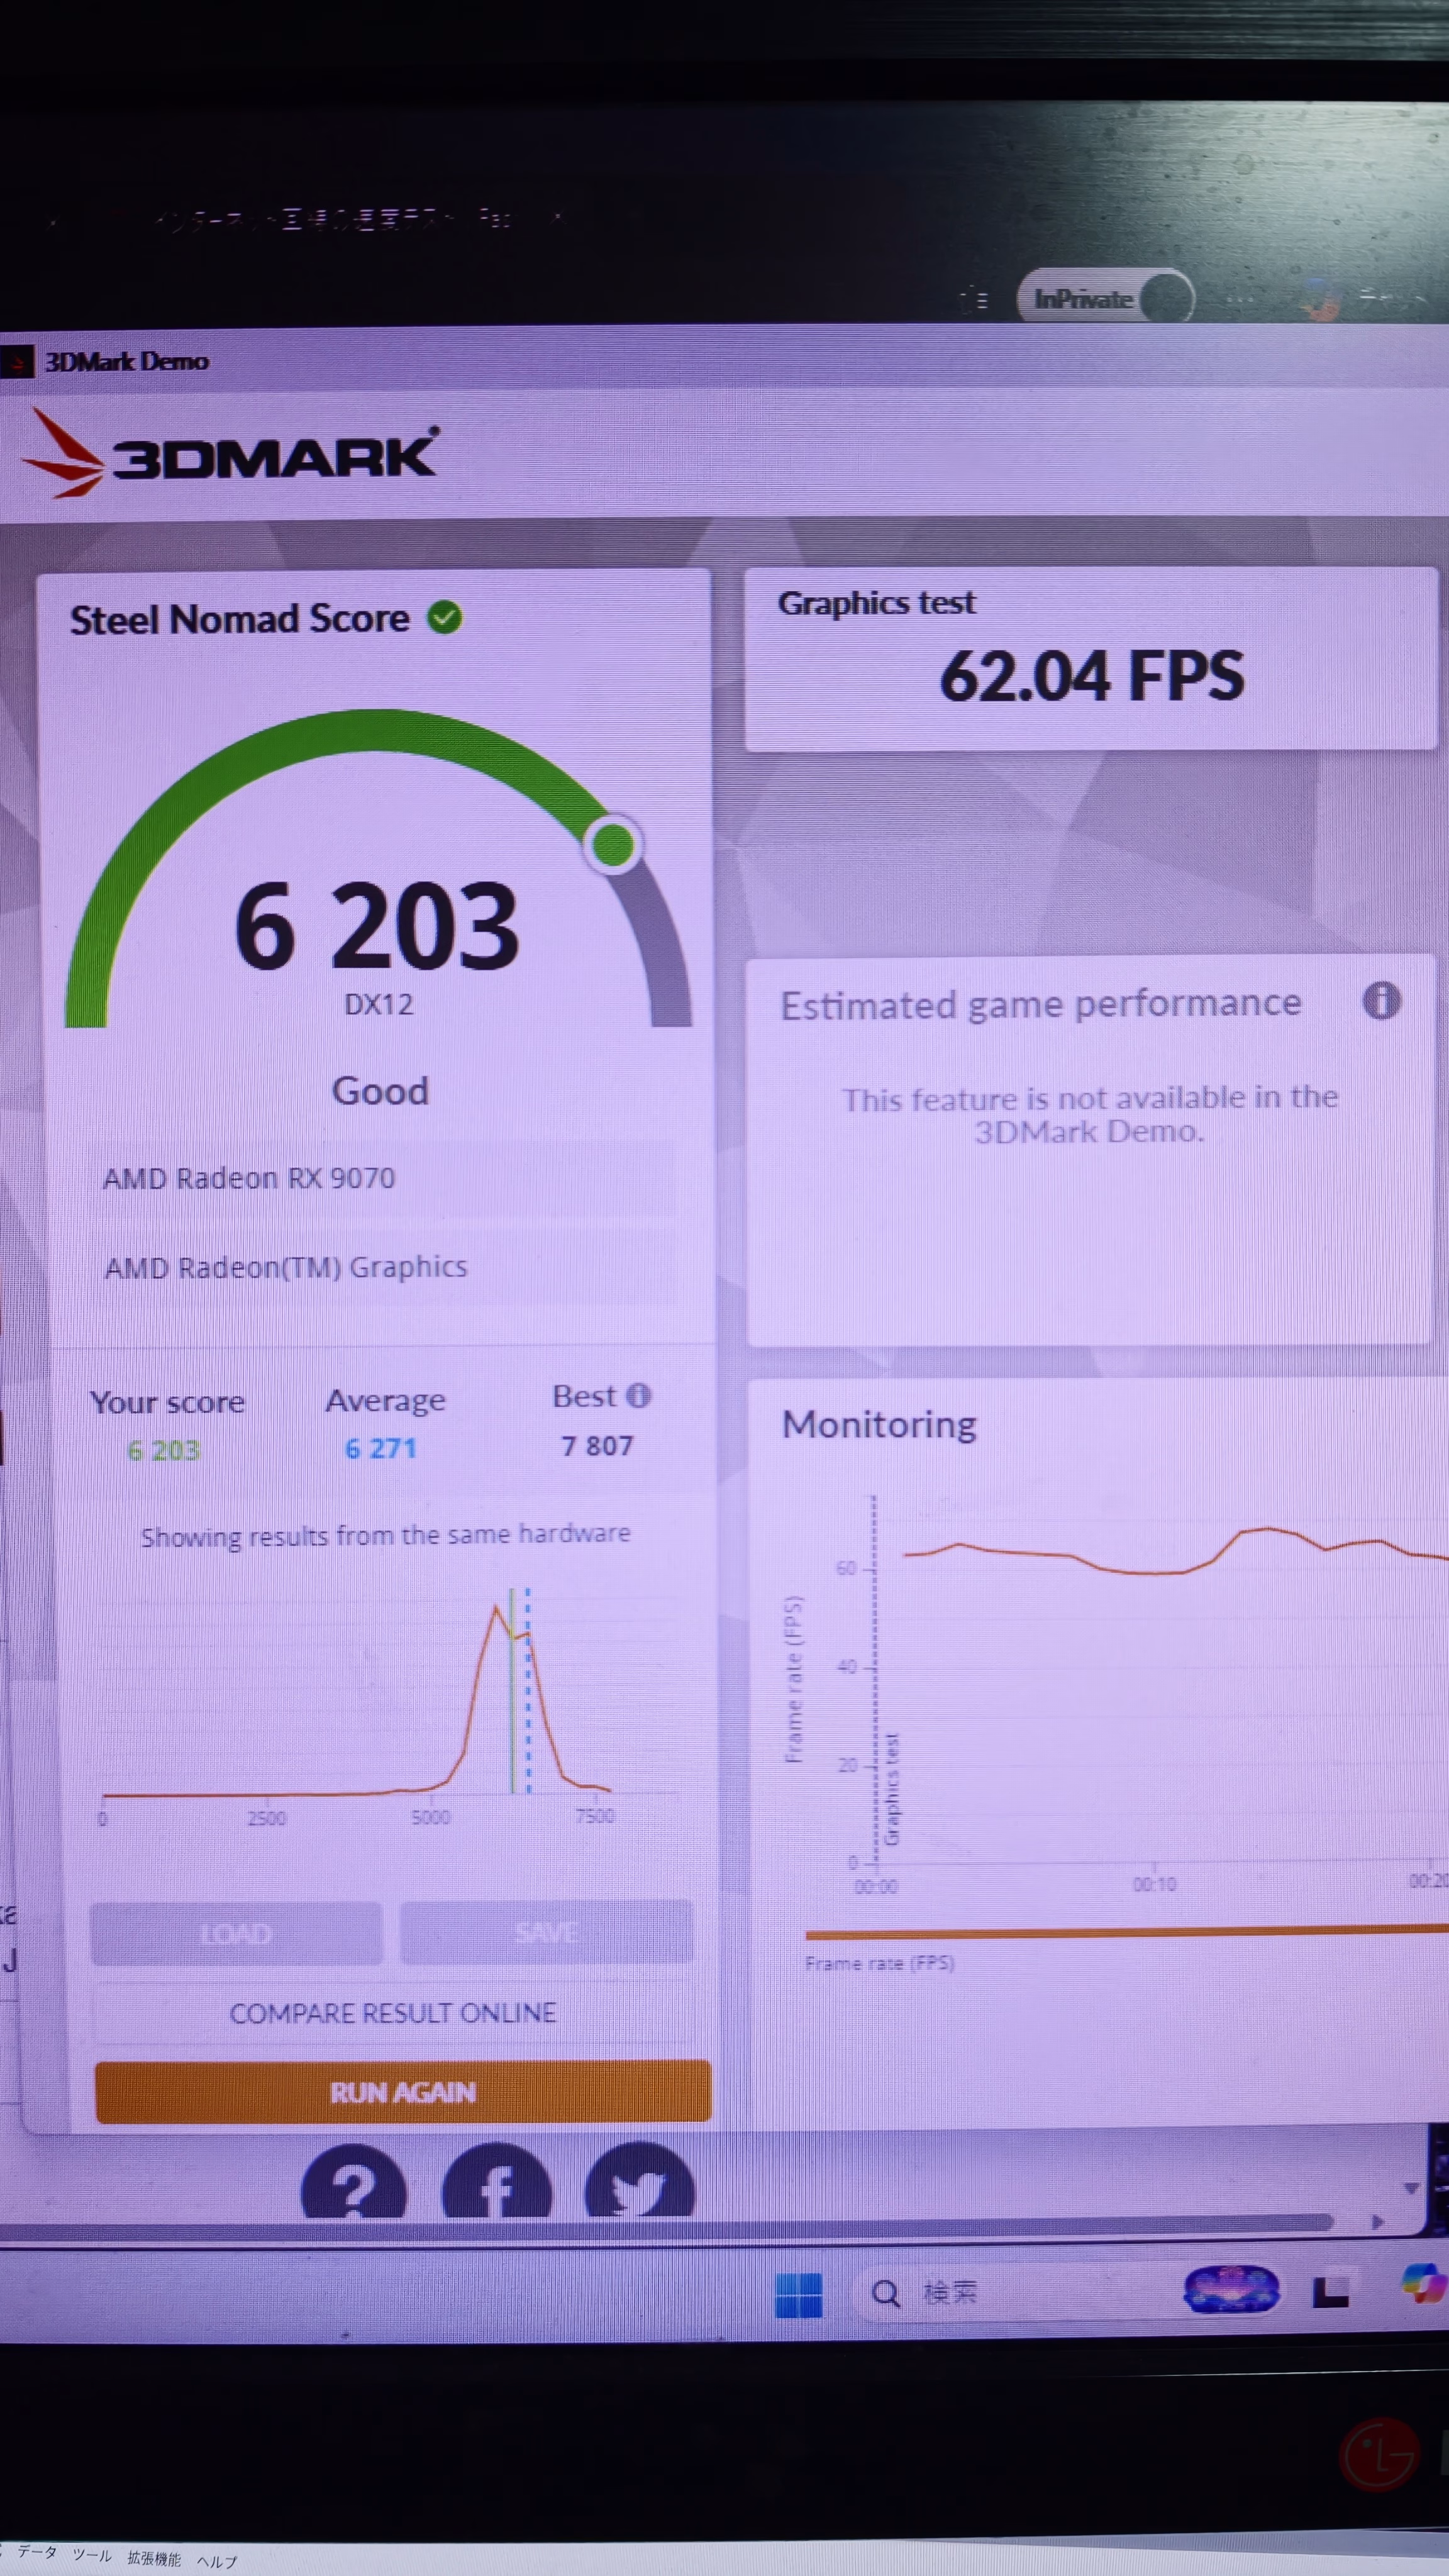Open the ヘルプ menu in the menu bar

click(x=217, y=2562)
